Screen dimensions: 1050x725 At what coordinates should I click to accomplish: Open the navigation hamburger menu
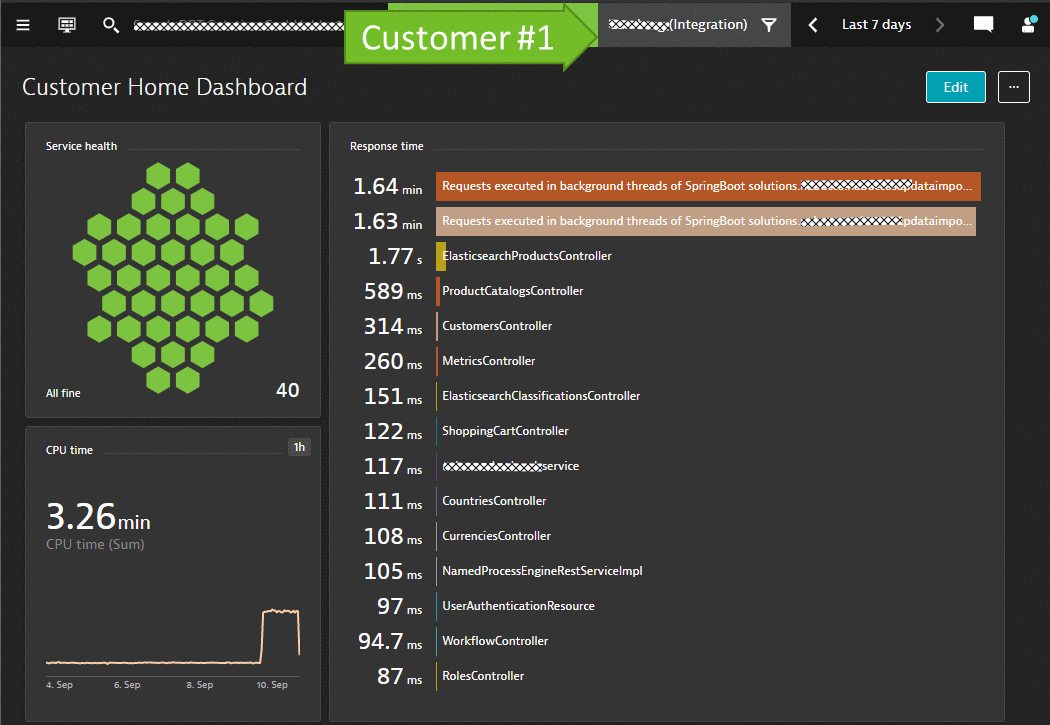tap(23, 25)
